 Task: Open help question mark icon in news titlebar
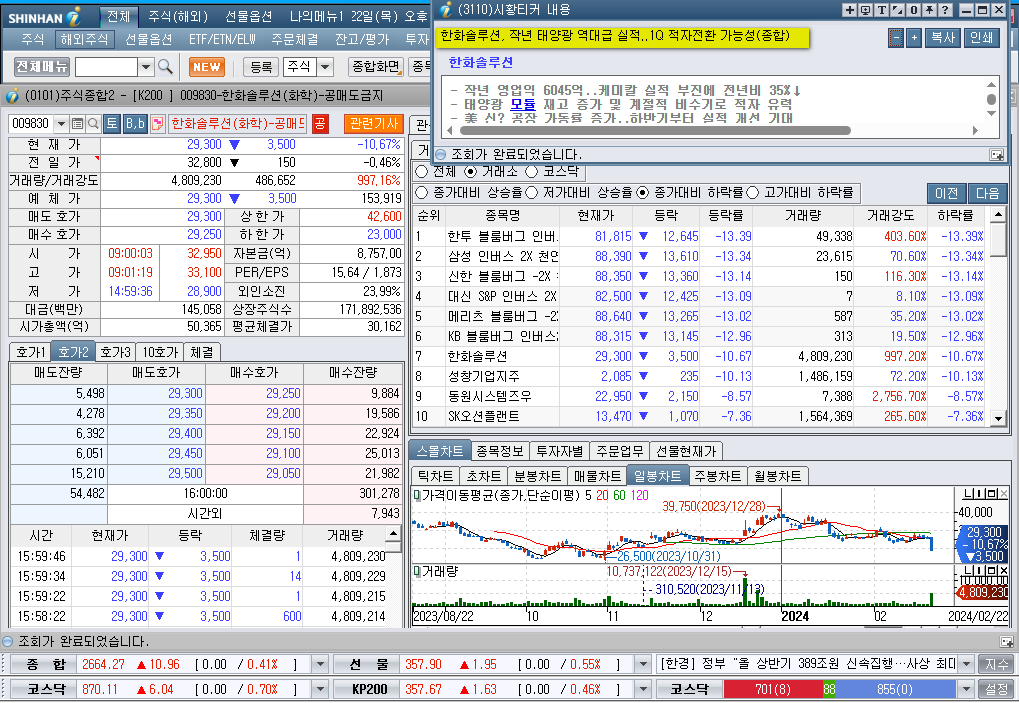click(946, 10)
